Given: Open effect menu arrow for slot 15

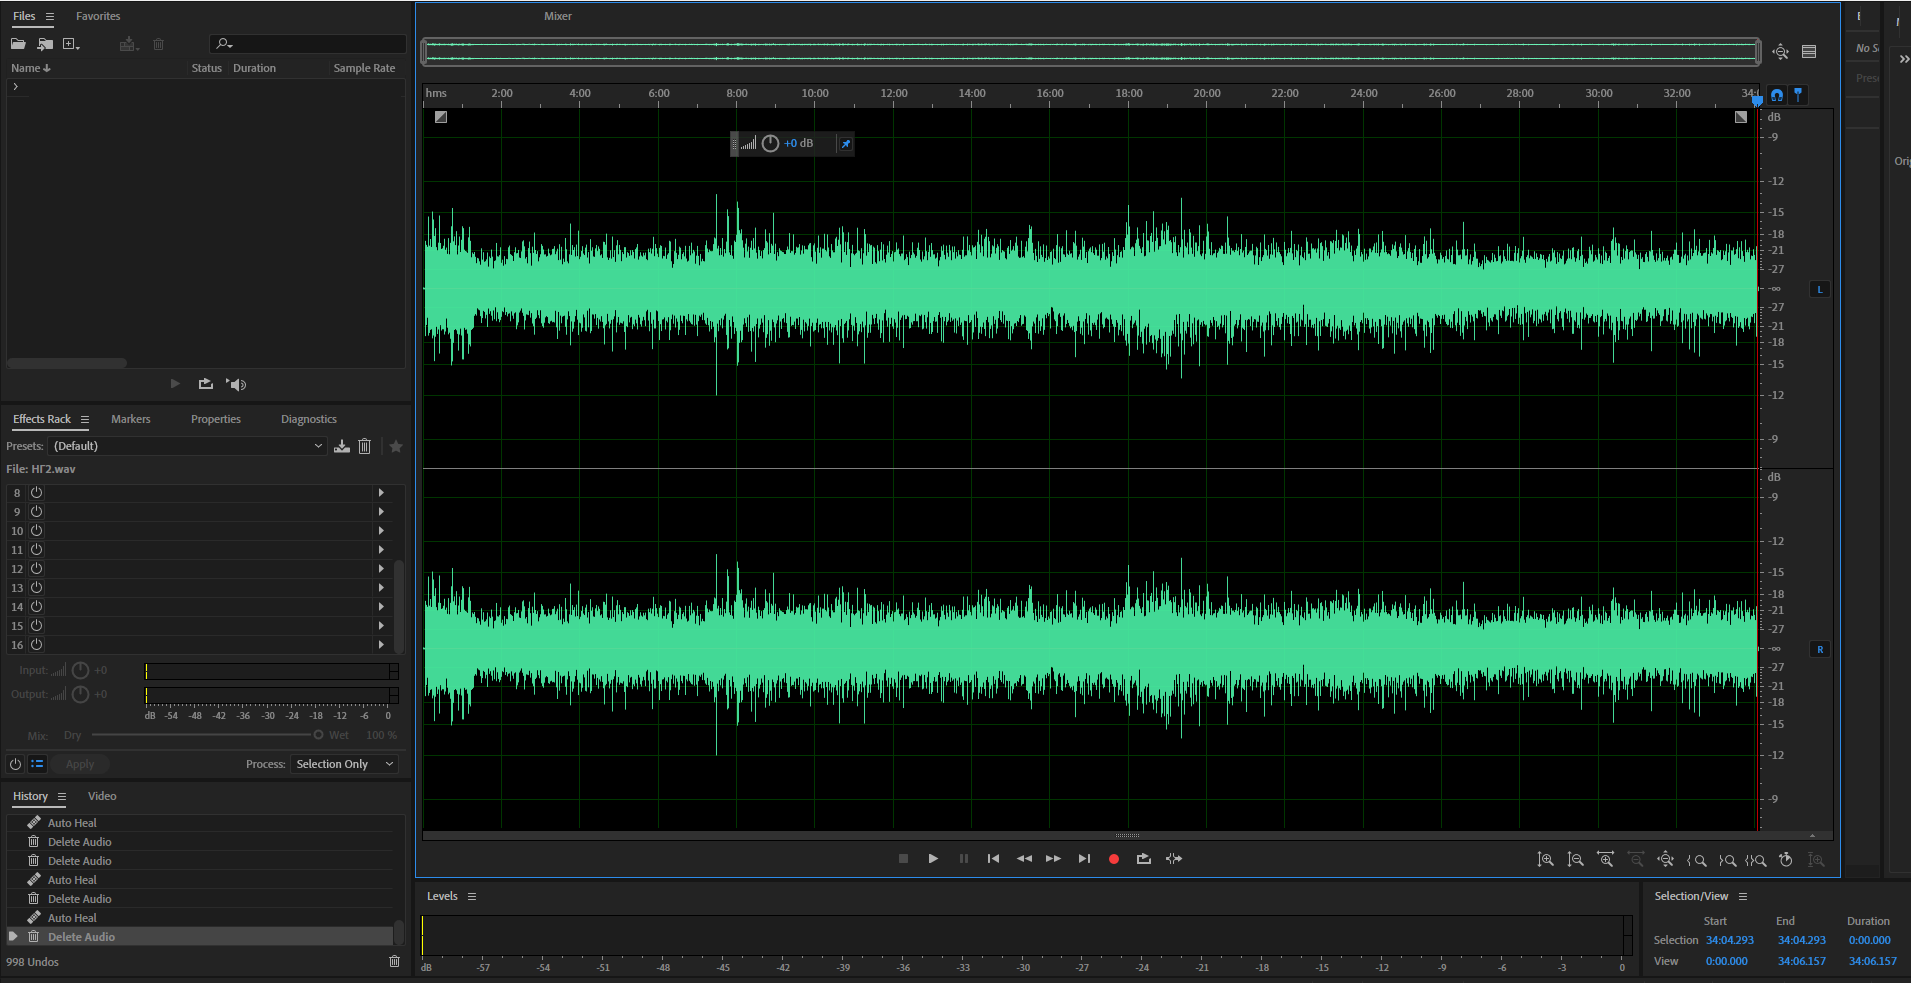Looking at the screenshot, I should point(381,626).
